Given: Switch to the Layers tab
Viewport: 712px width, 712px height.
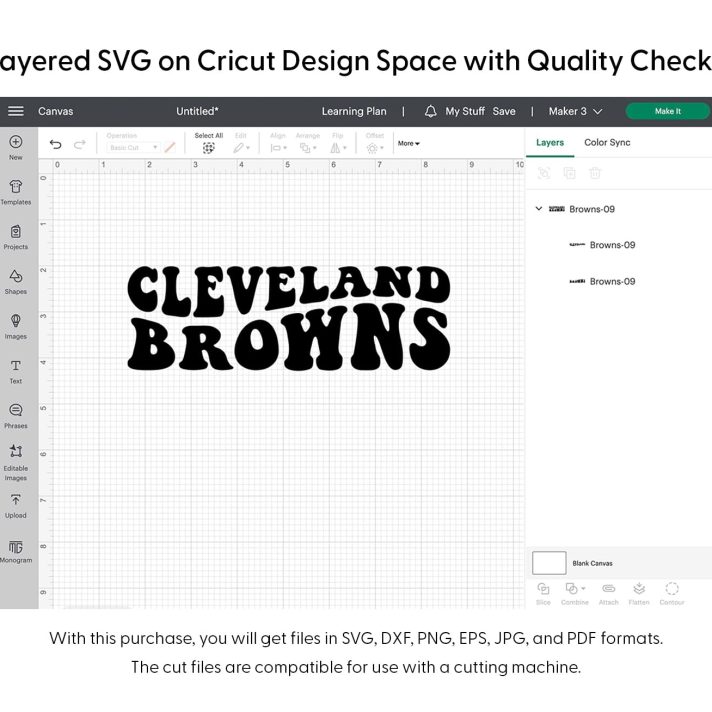Looking at the screenshot, I should pyautogui.click(x=550, y=143).
